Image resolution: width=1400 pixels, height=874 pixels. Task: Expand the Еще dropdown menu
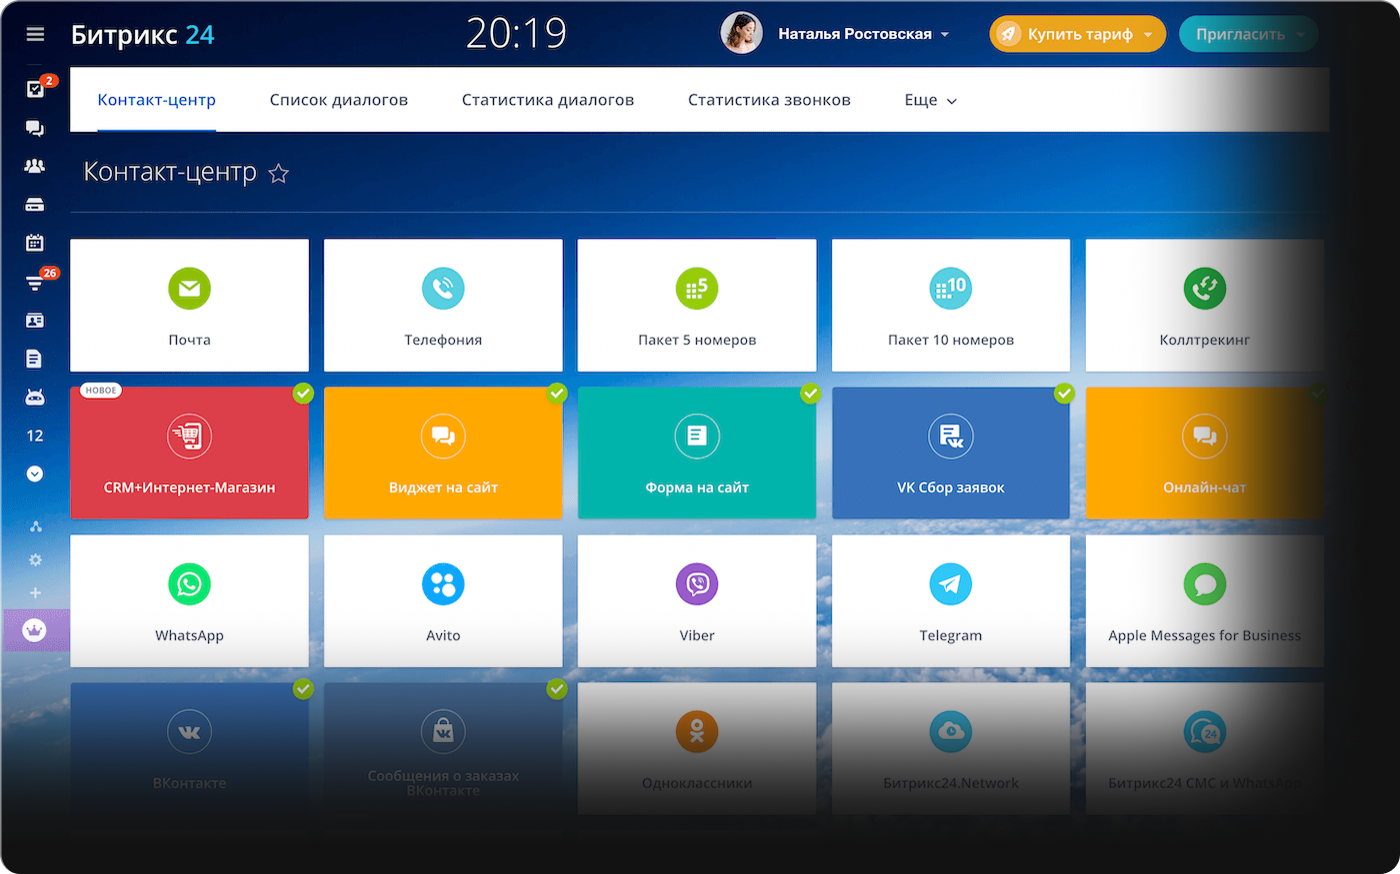[x=930, y=100]
